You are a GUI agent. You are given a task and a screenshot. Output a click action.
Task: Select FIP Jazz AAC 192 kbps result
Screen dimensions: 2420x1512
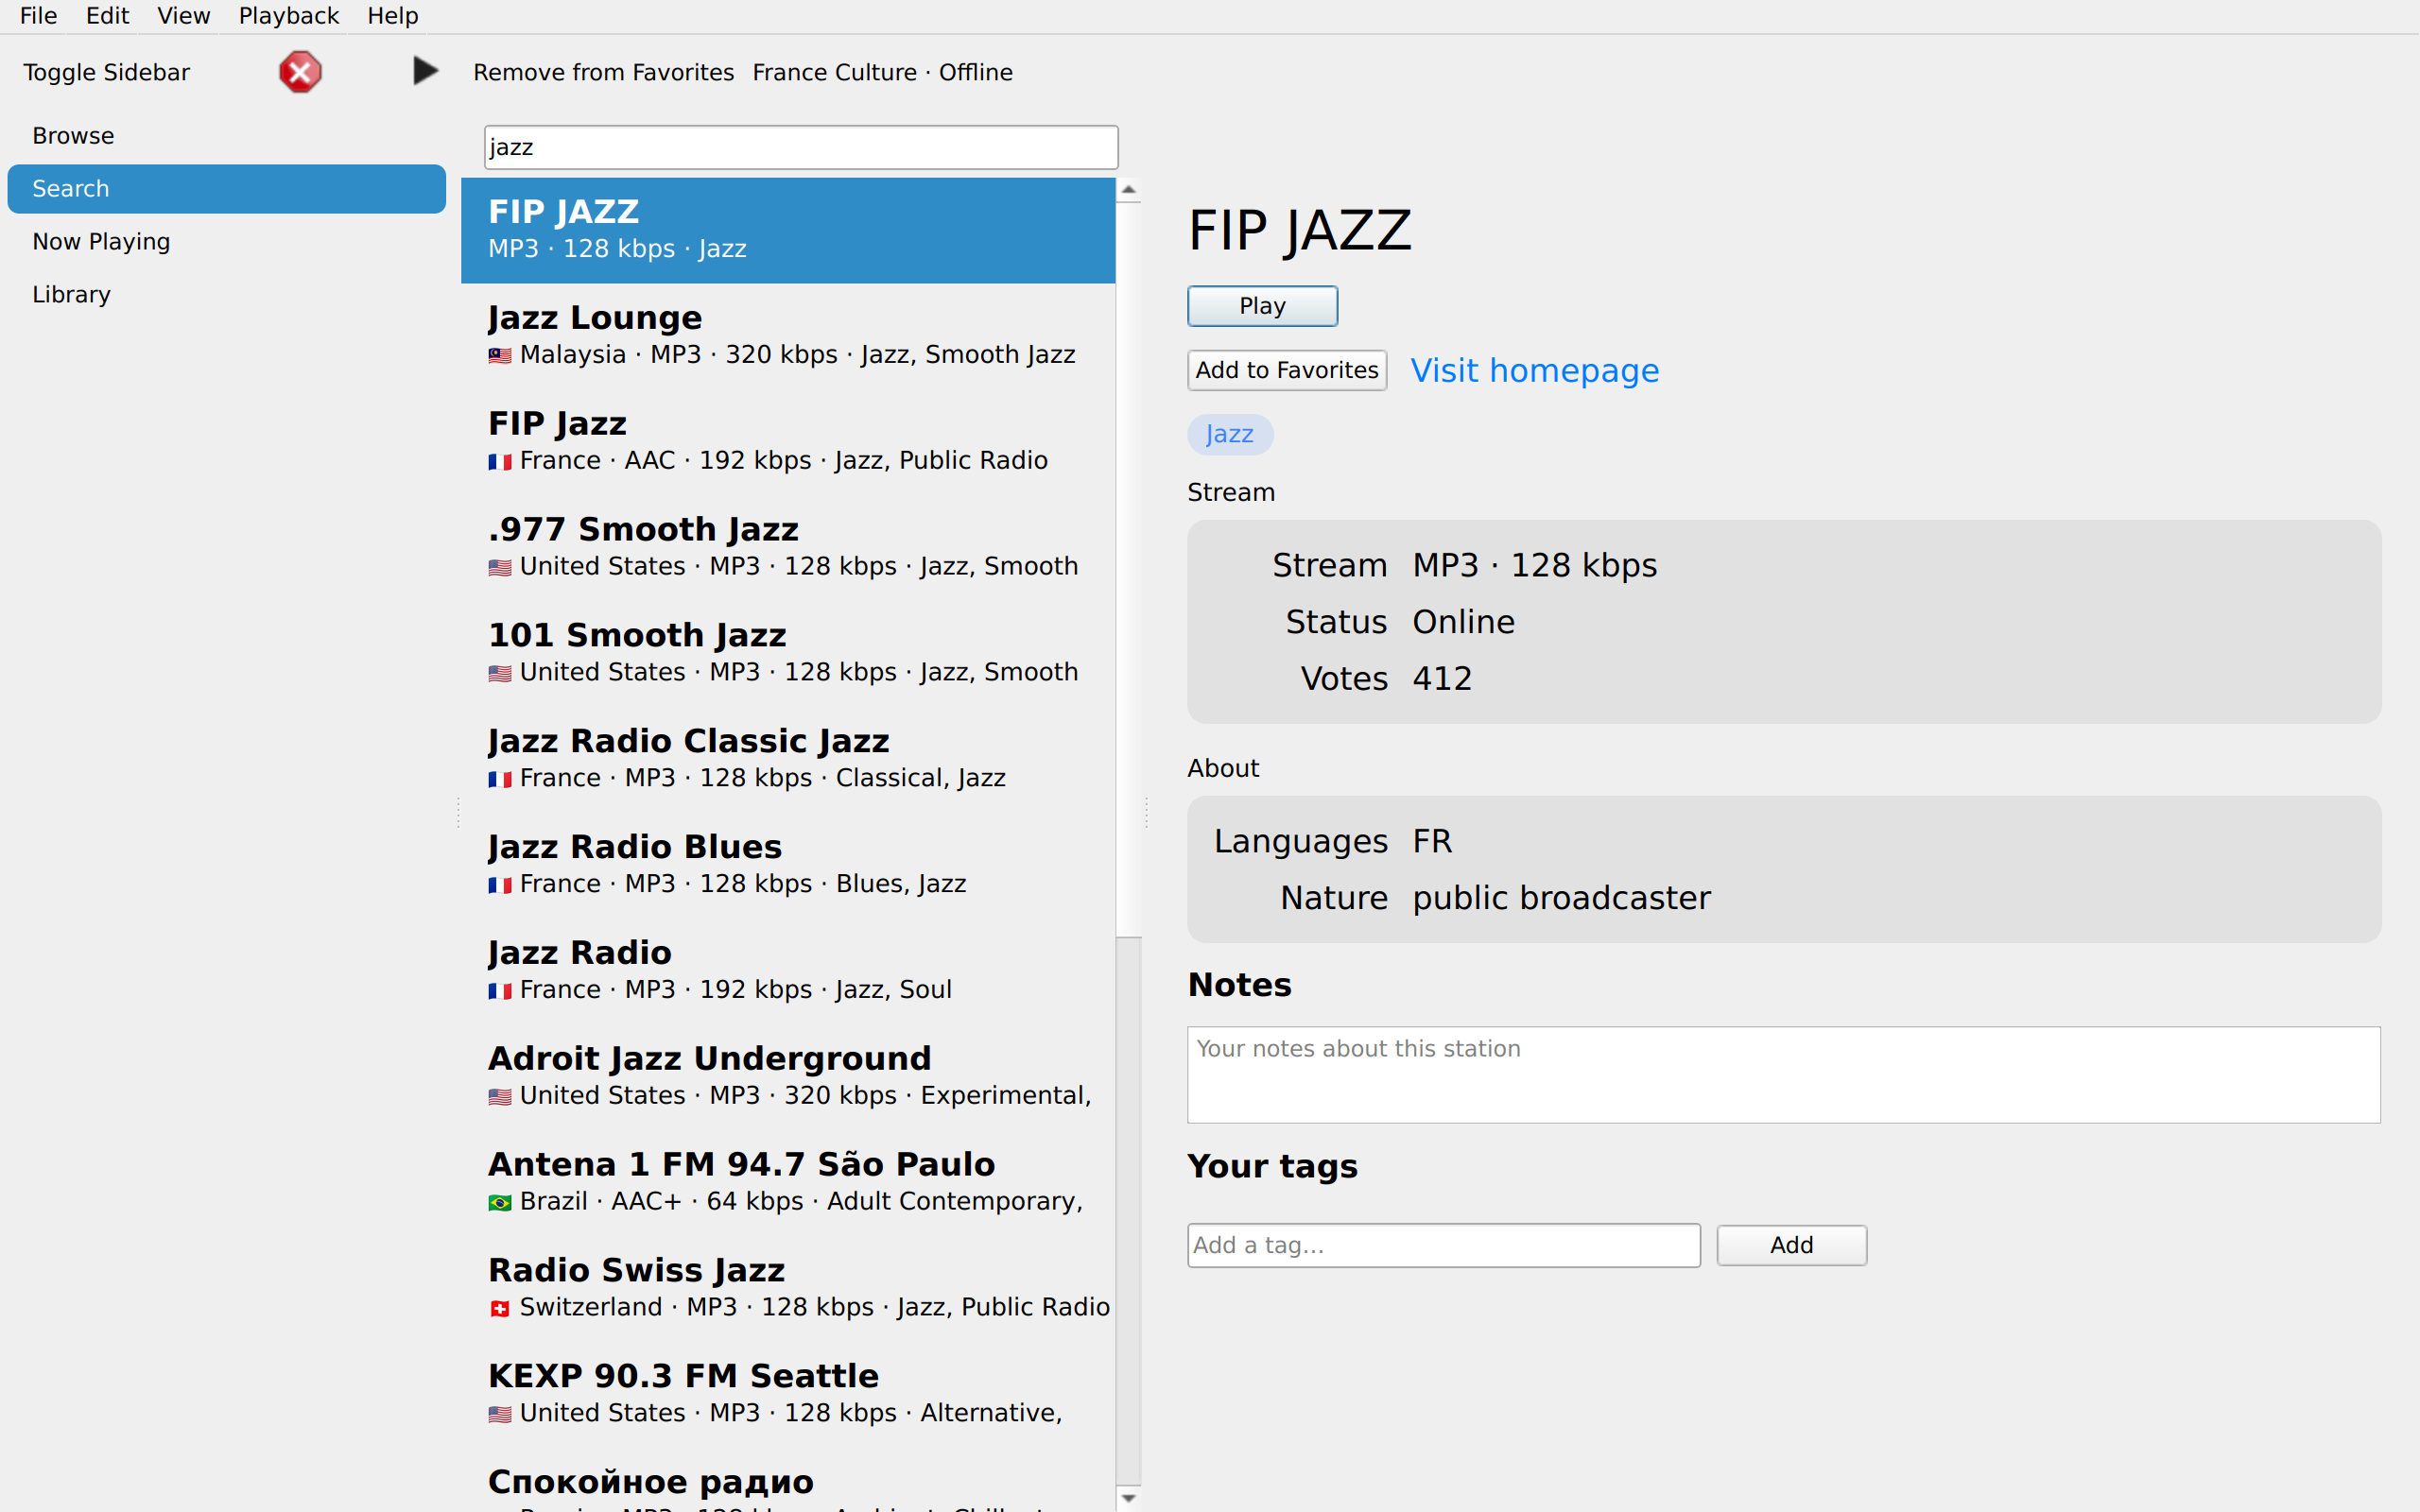788,442
